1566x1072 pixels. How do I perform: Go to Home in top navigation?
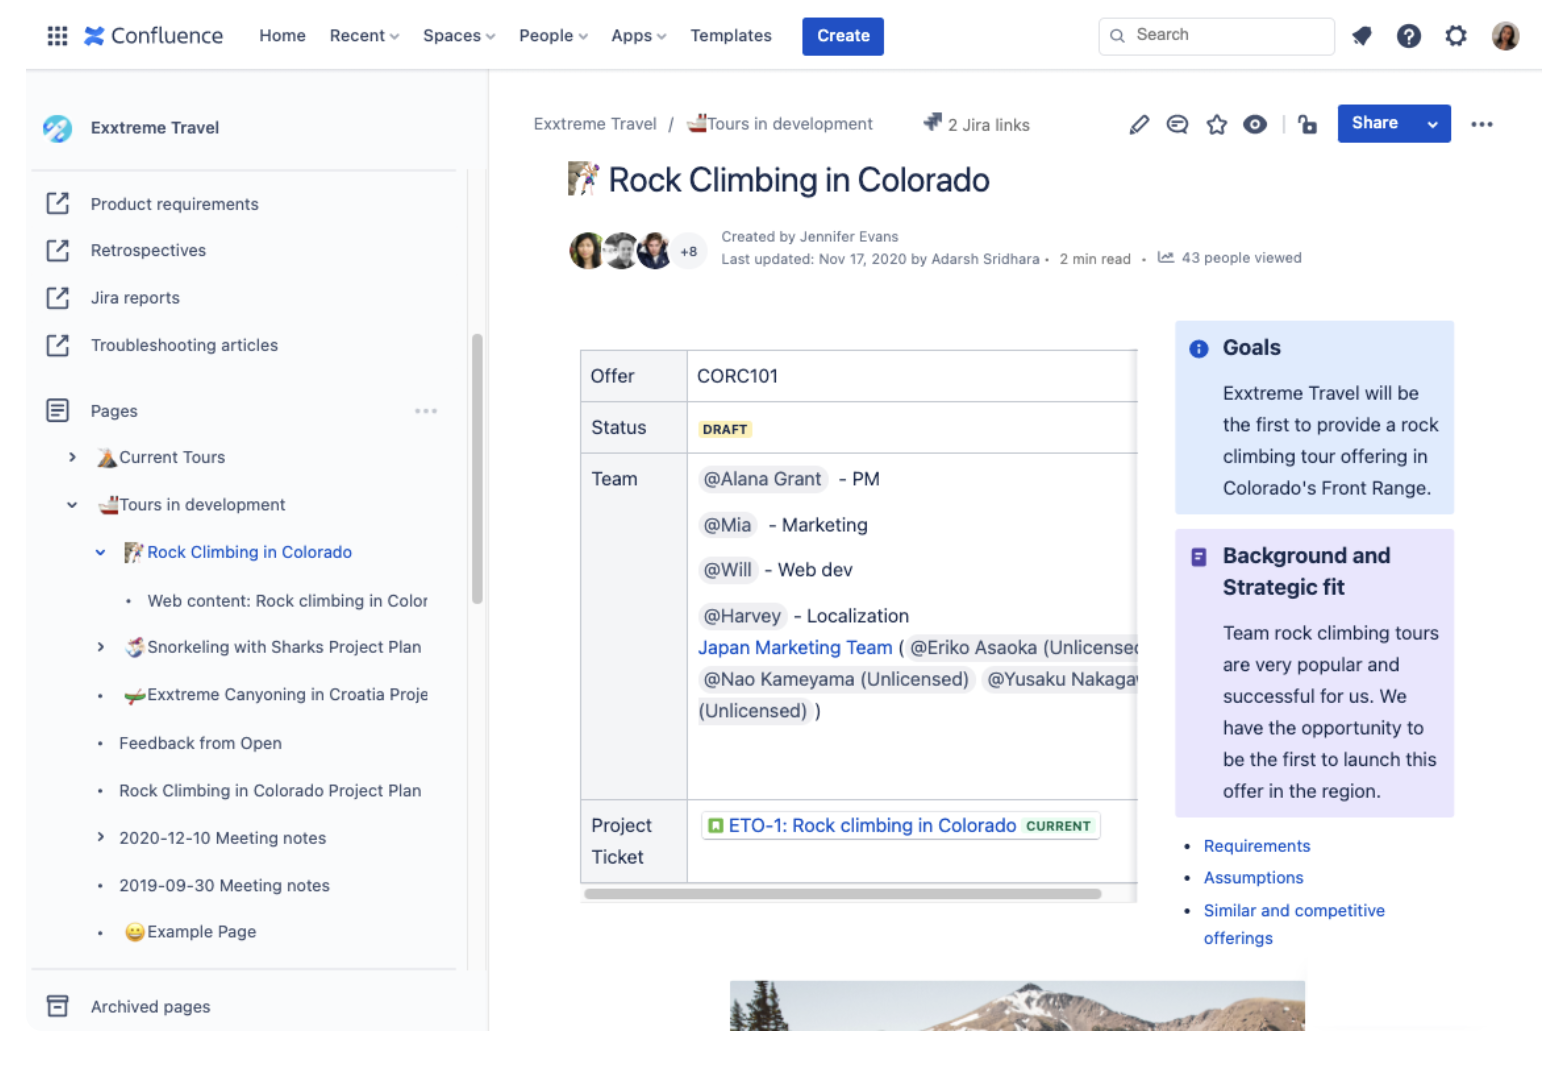(282, 36)
